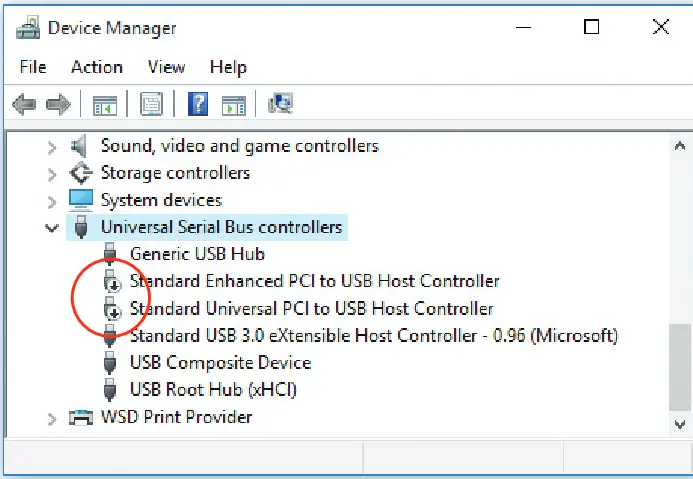
Task: Collapse Universal Serial Bus controllers
Action: pyautogui.click(x=52, y=228)
